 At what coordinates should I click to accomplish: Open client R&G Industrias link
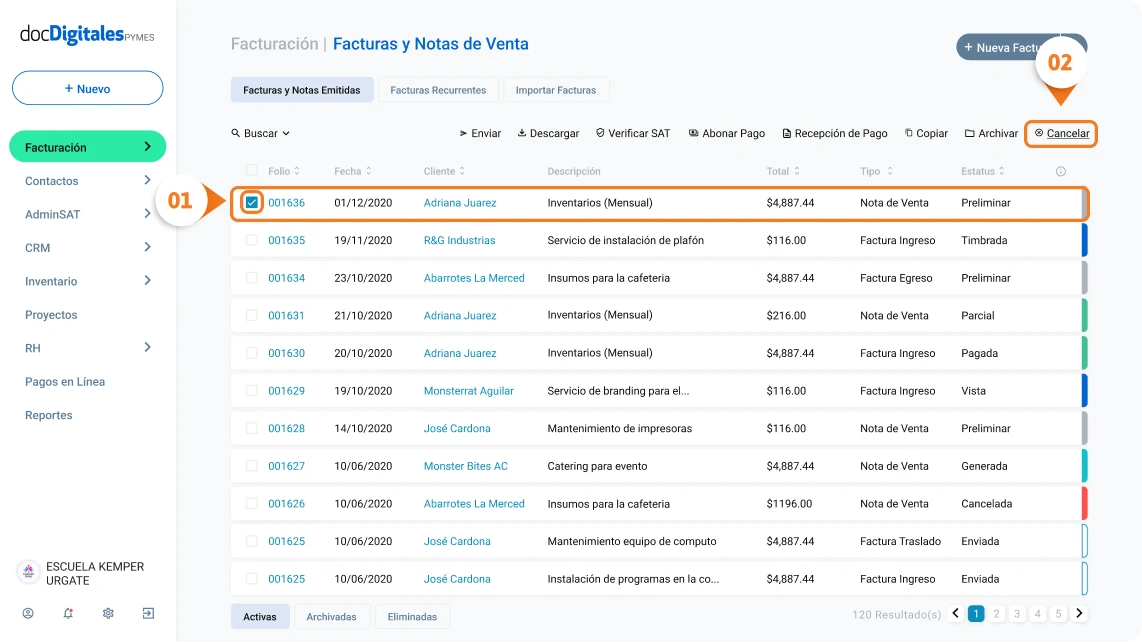click(x=460, y=240)
